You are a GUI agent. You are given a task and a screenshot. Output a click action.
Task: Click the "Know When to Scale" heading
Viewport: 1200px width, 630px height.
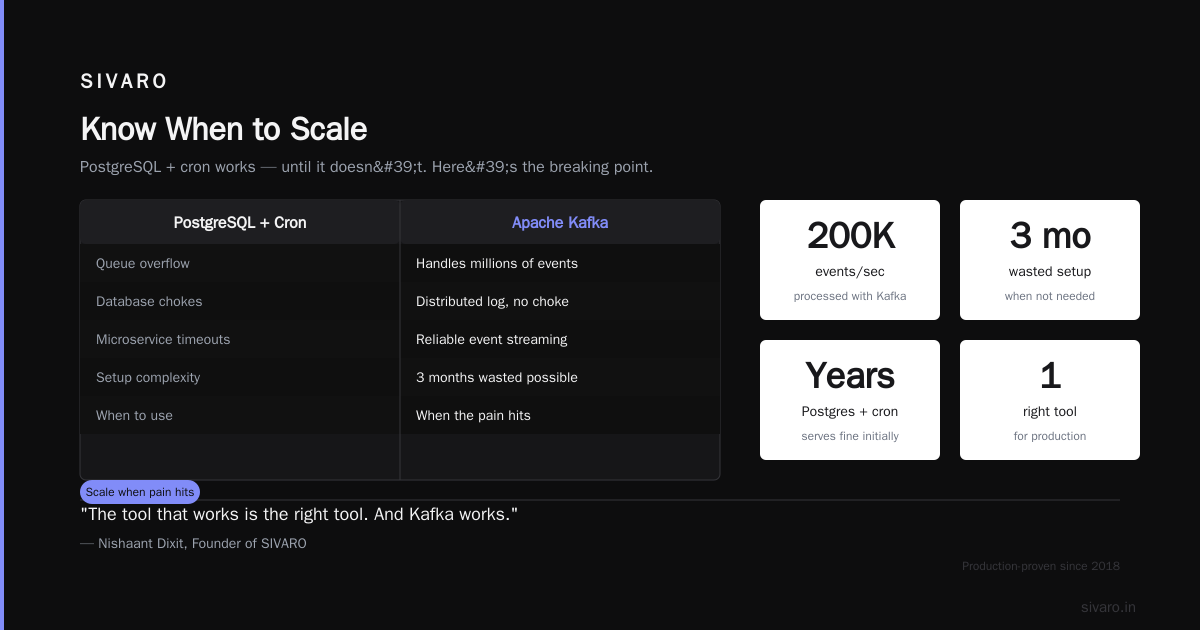pos(224,129)
